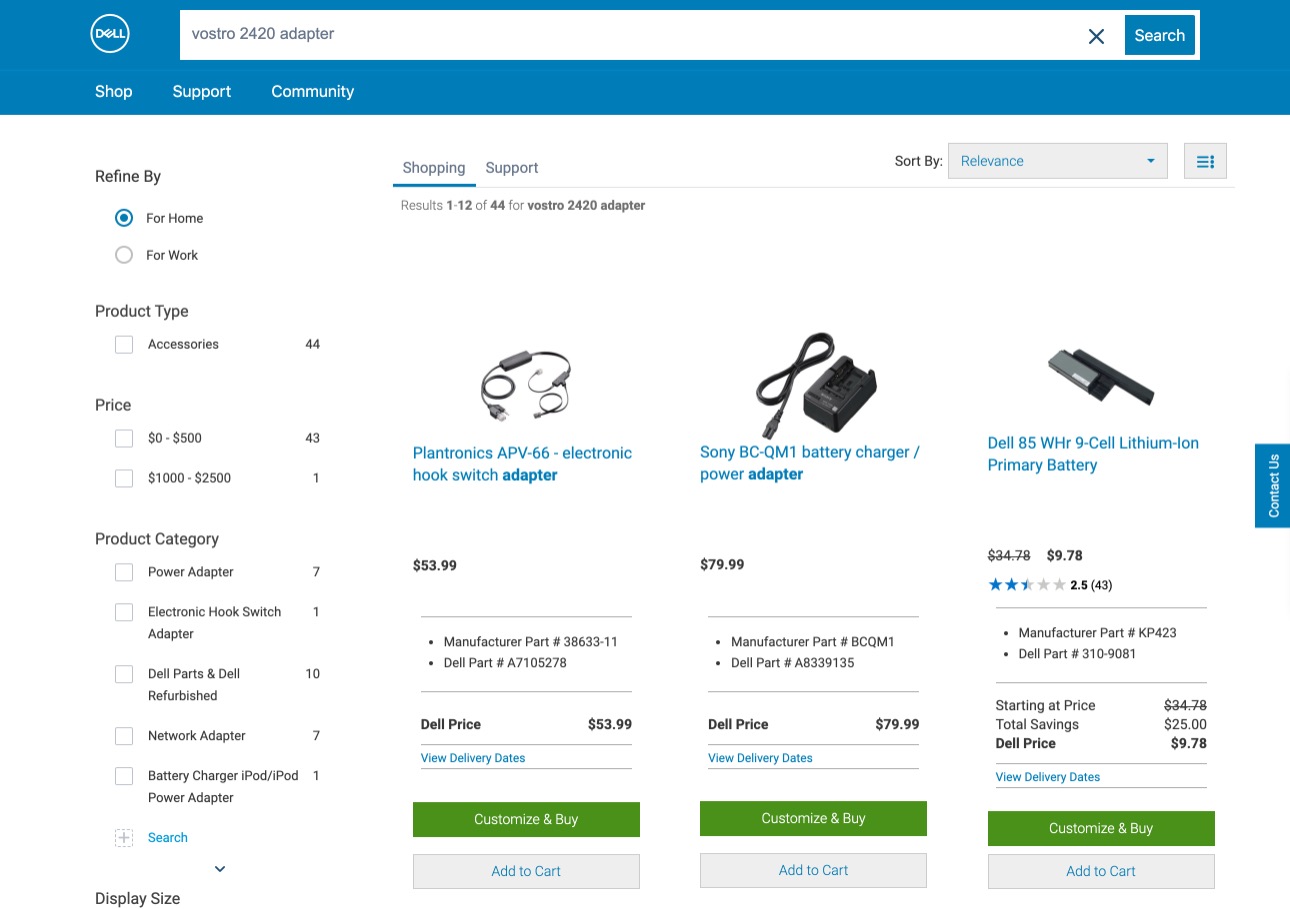Enable the $0 - $500 price filter

click(x=124, y=438)
